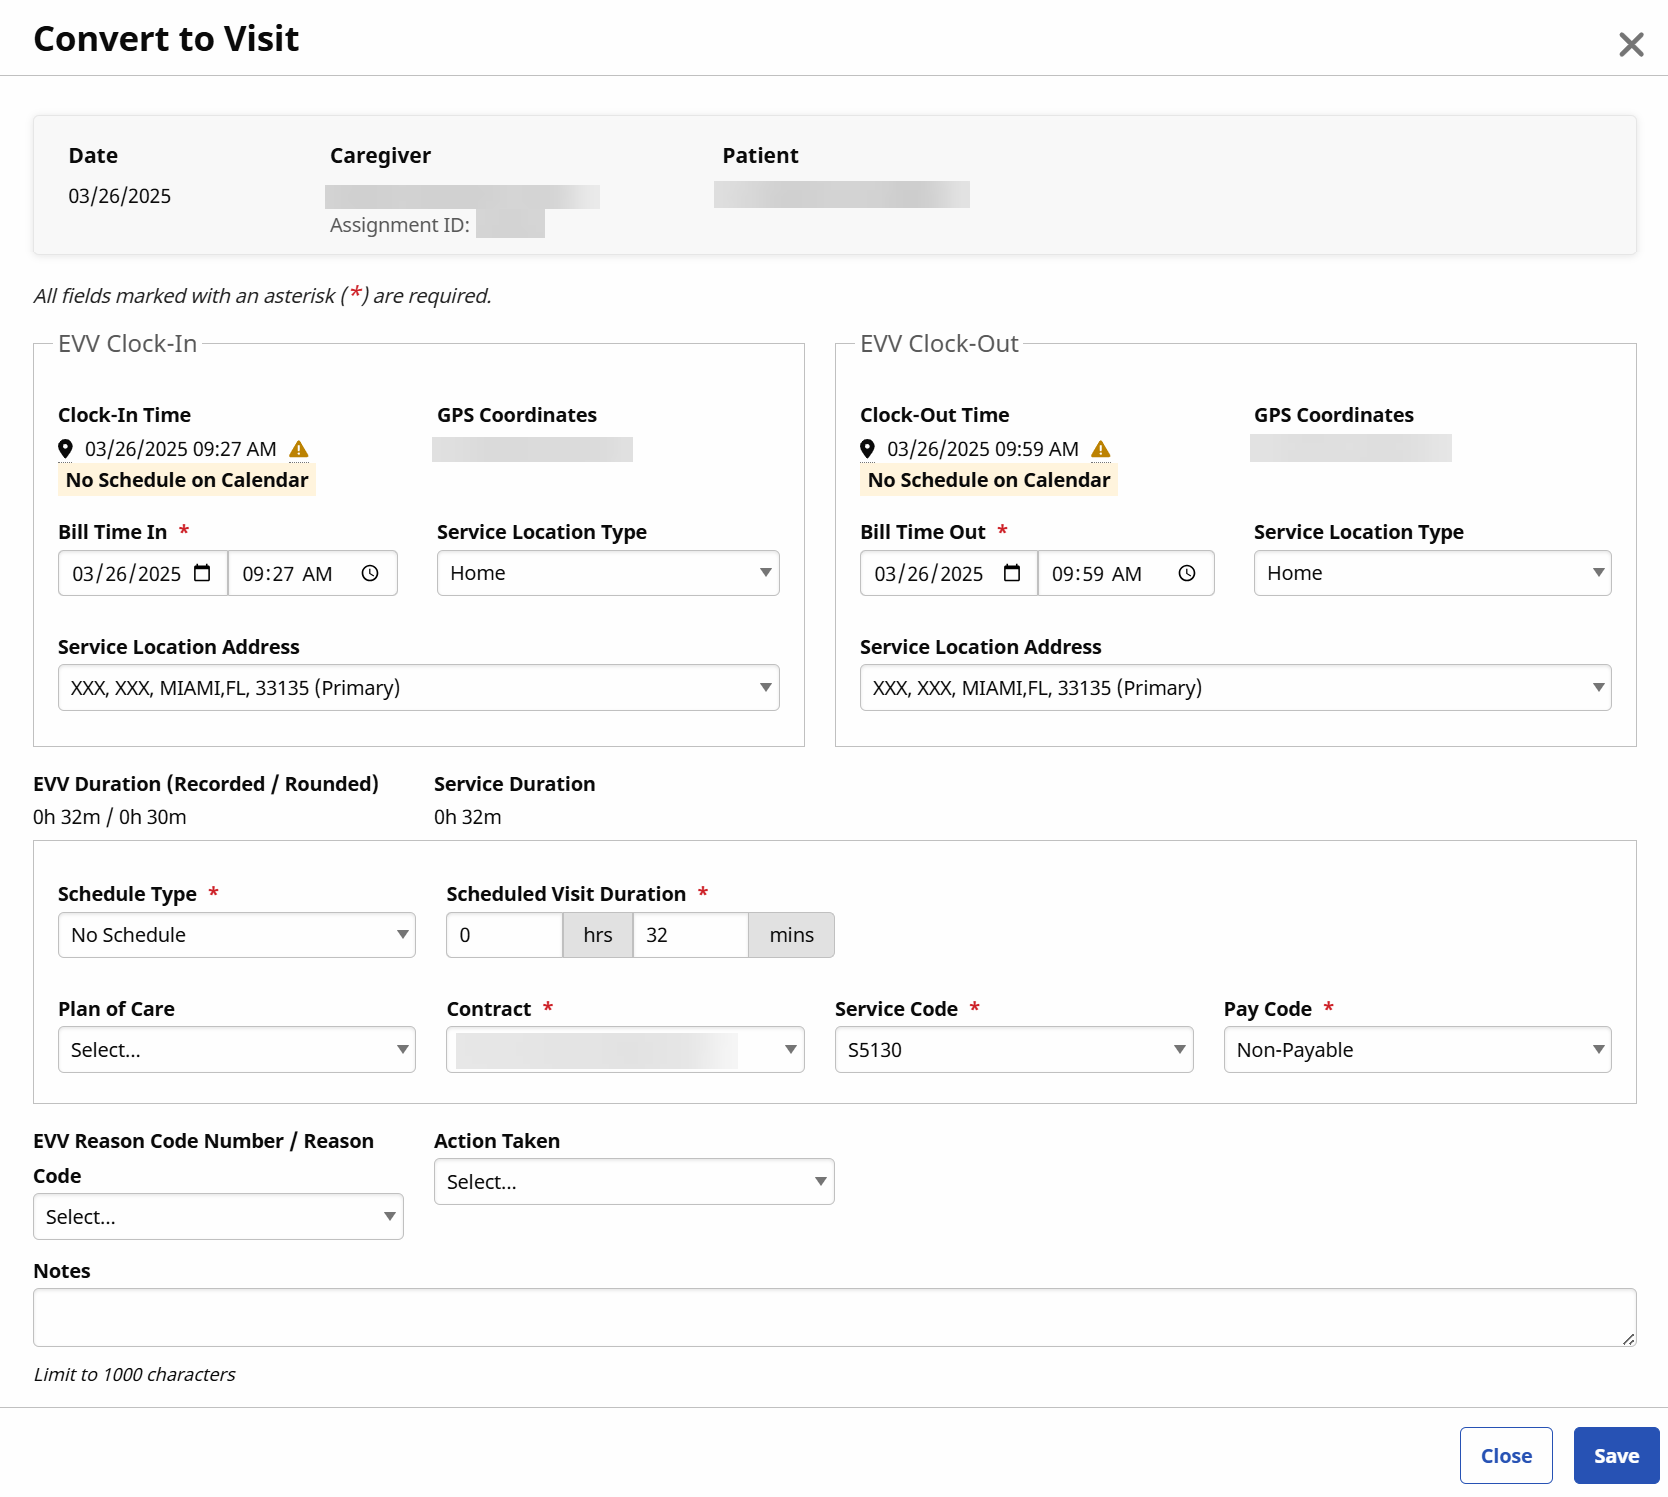Click the Save button
This screenshot has height=1497, width=1668.
pyautogui.click(x=1615, y=1455)
